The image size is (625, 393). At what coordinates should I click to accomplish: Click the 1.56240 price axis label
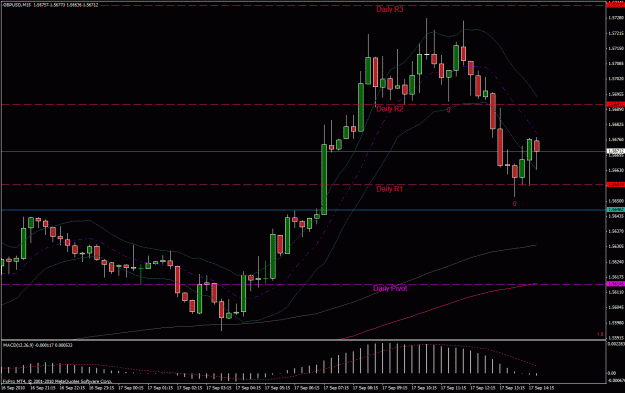[616, 261]
